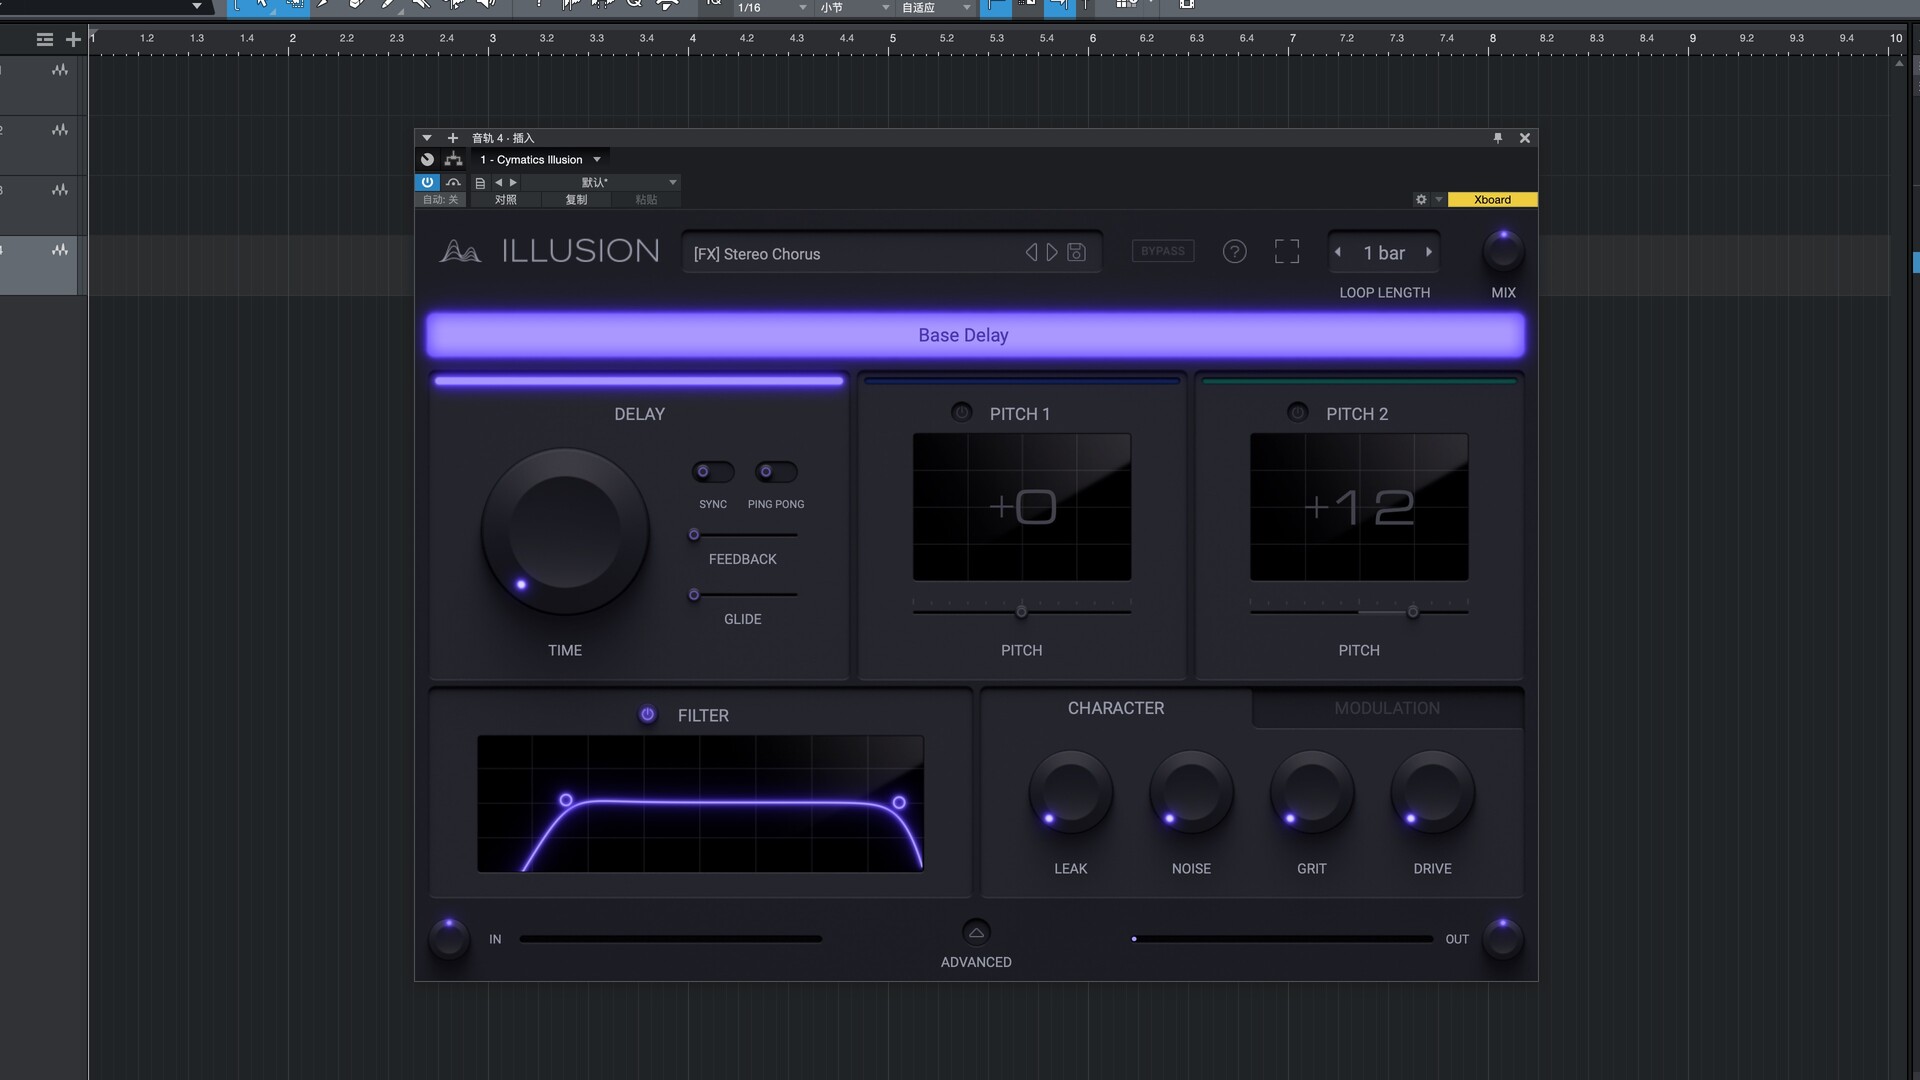Open the track list menu icon
Viewport: 1920px width, 1080px height.
44,40
